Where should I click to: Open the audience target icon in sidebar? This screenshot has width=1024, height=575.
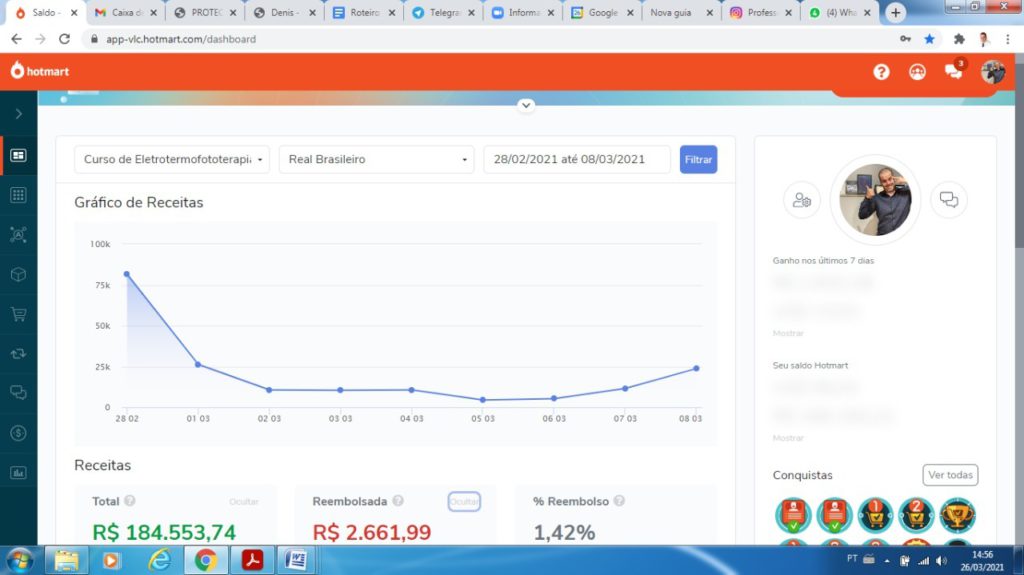point(18,235)
